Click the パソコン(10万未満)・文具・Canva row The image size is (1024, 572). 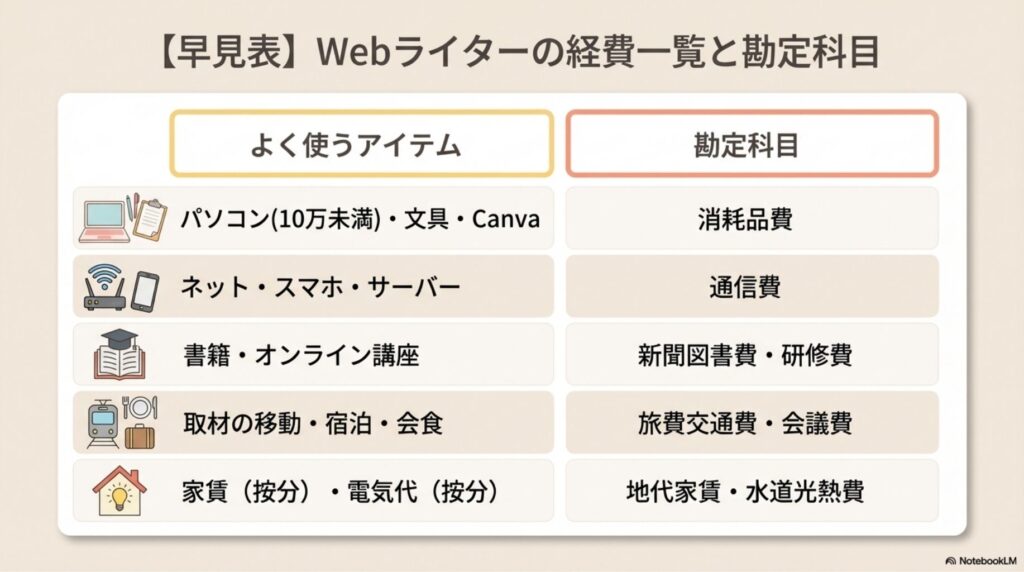(360, 219)
